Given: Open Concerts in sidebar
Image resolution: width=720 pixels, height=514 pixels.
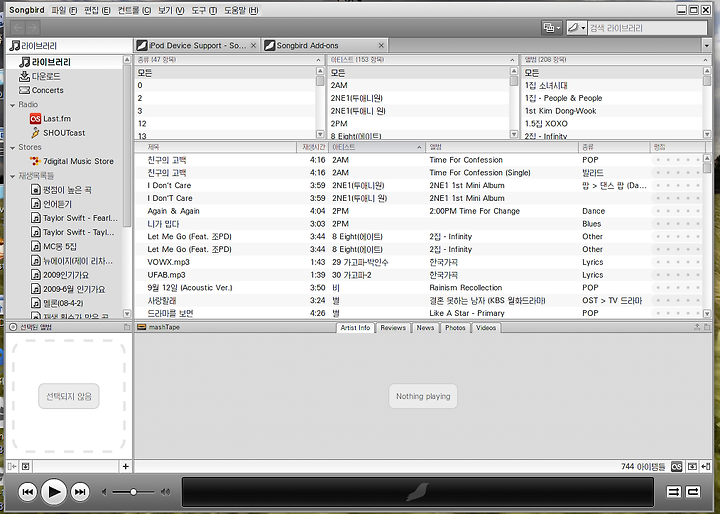Looking at the screenshot, I should [41, 90].
